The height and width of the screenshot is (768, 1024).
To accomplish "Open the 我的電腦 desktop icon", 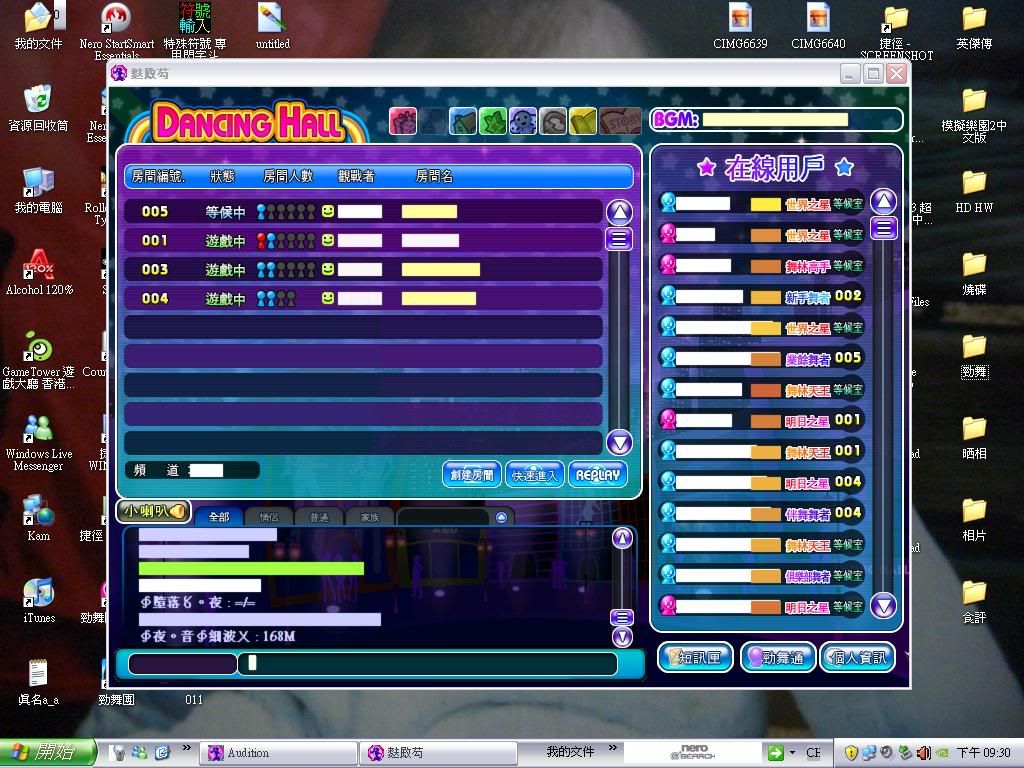I will pyautogui.click(x=38, y=191).
